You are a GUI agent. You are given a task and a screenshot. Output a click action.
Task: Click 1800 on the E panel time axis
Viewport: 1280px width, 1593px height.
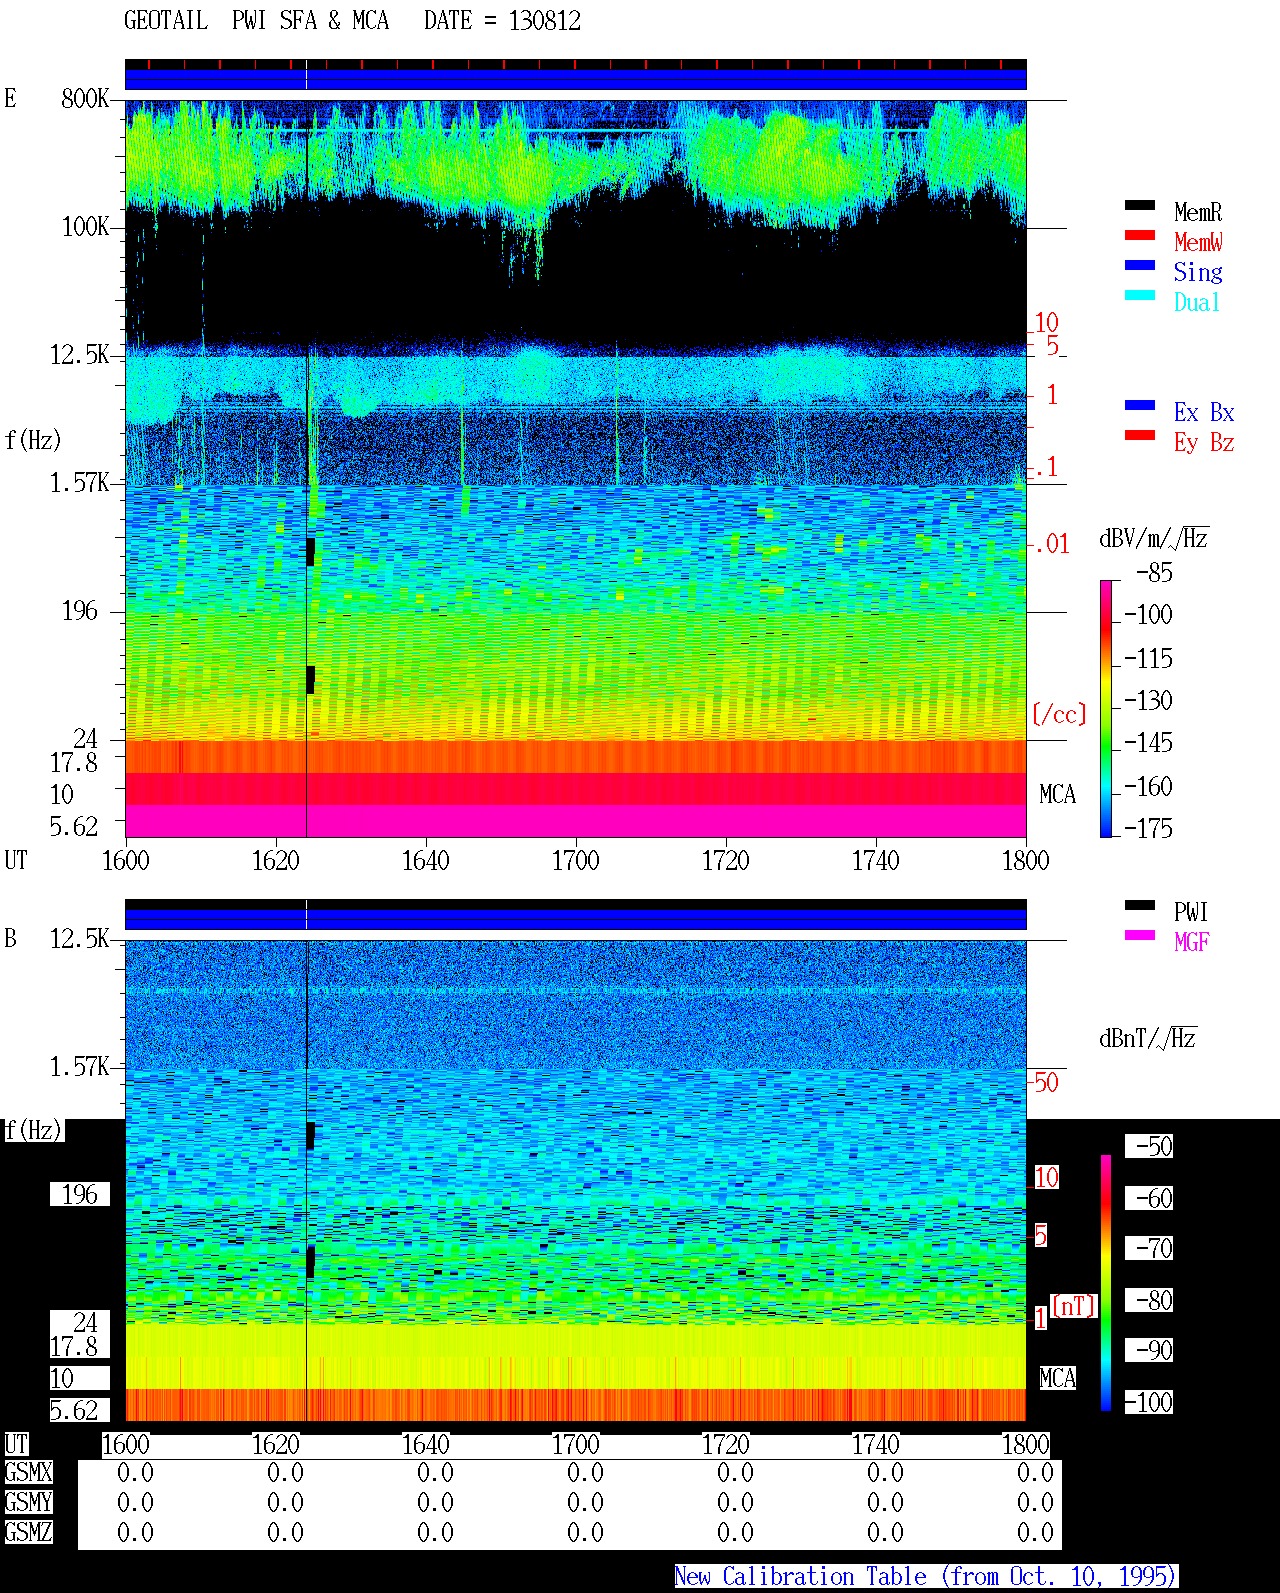tap(1025, 860)
